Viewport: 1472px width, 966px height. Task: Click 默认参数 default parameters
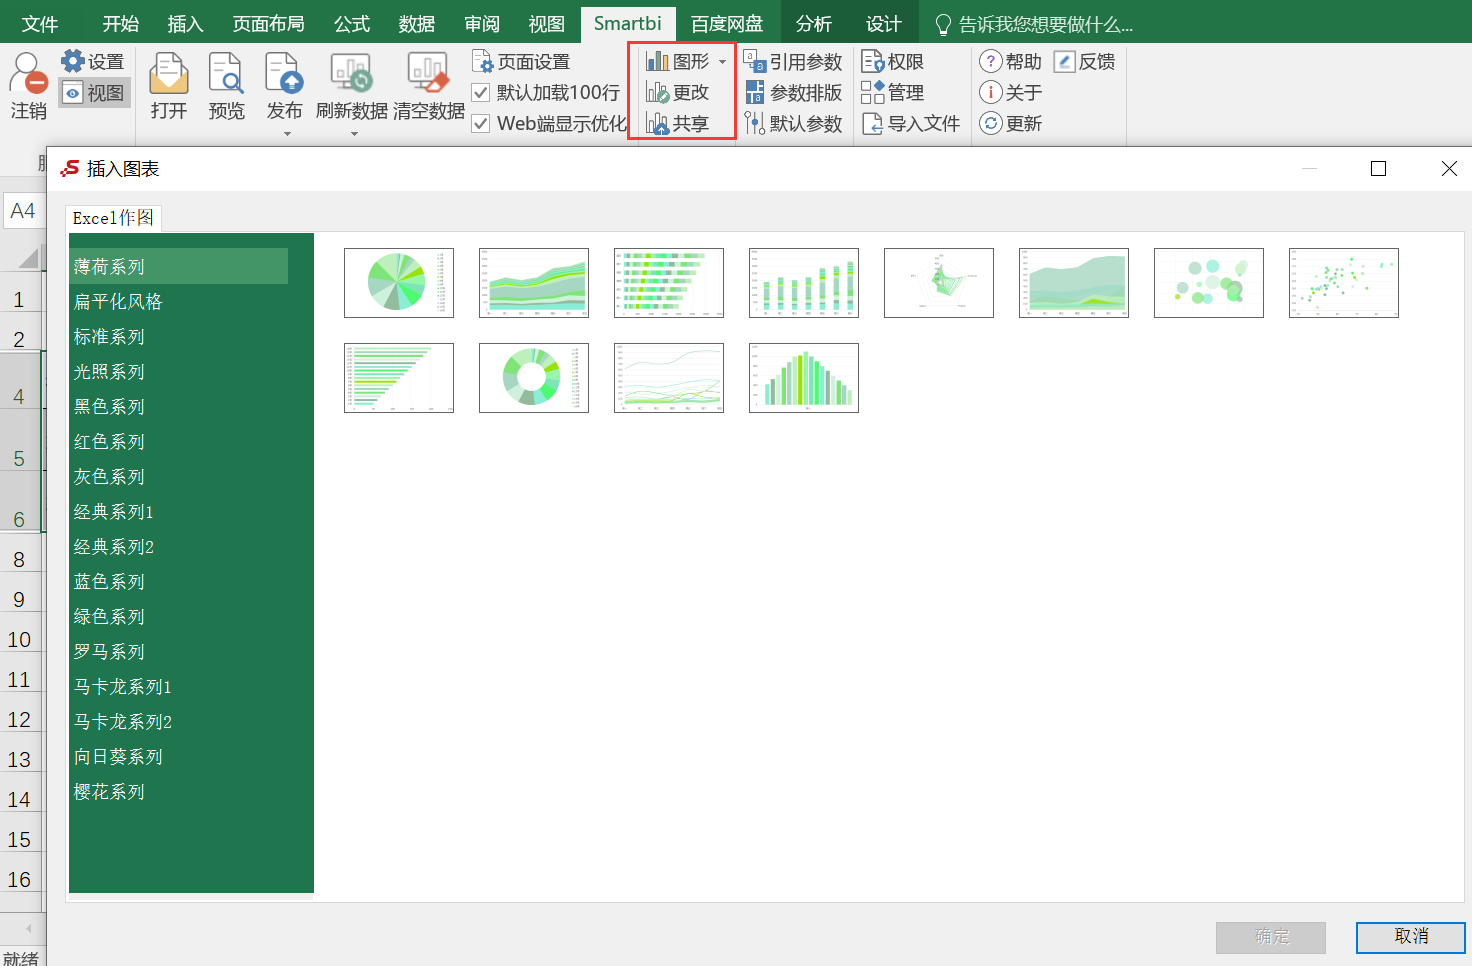pos(793,124)
